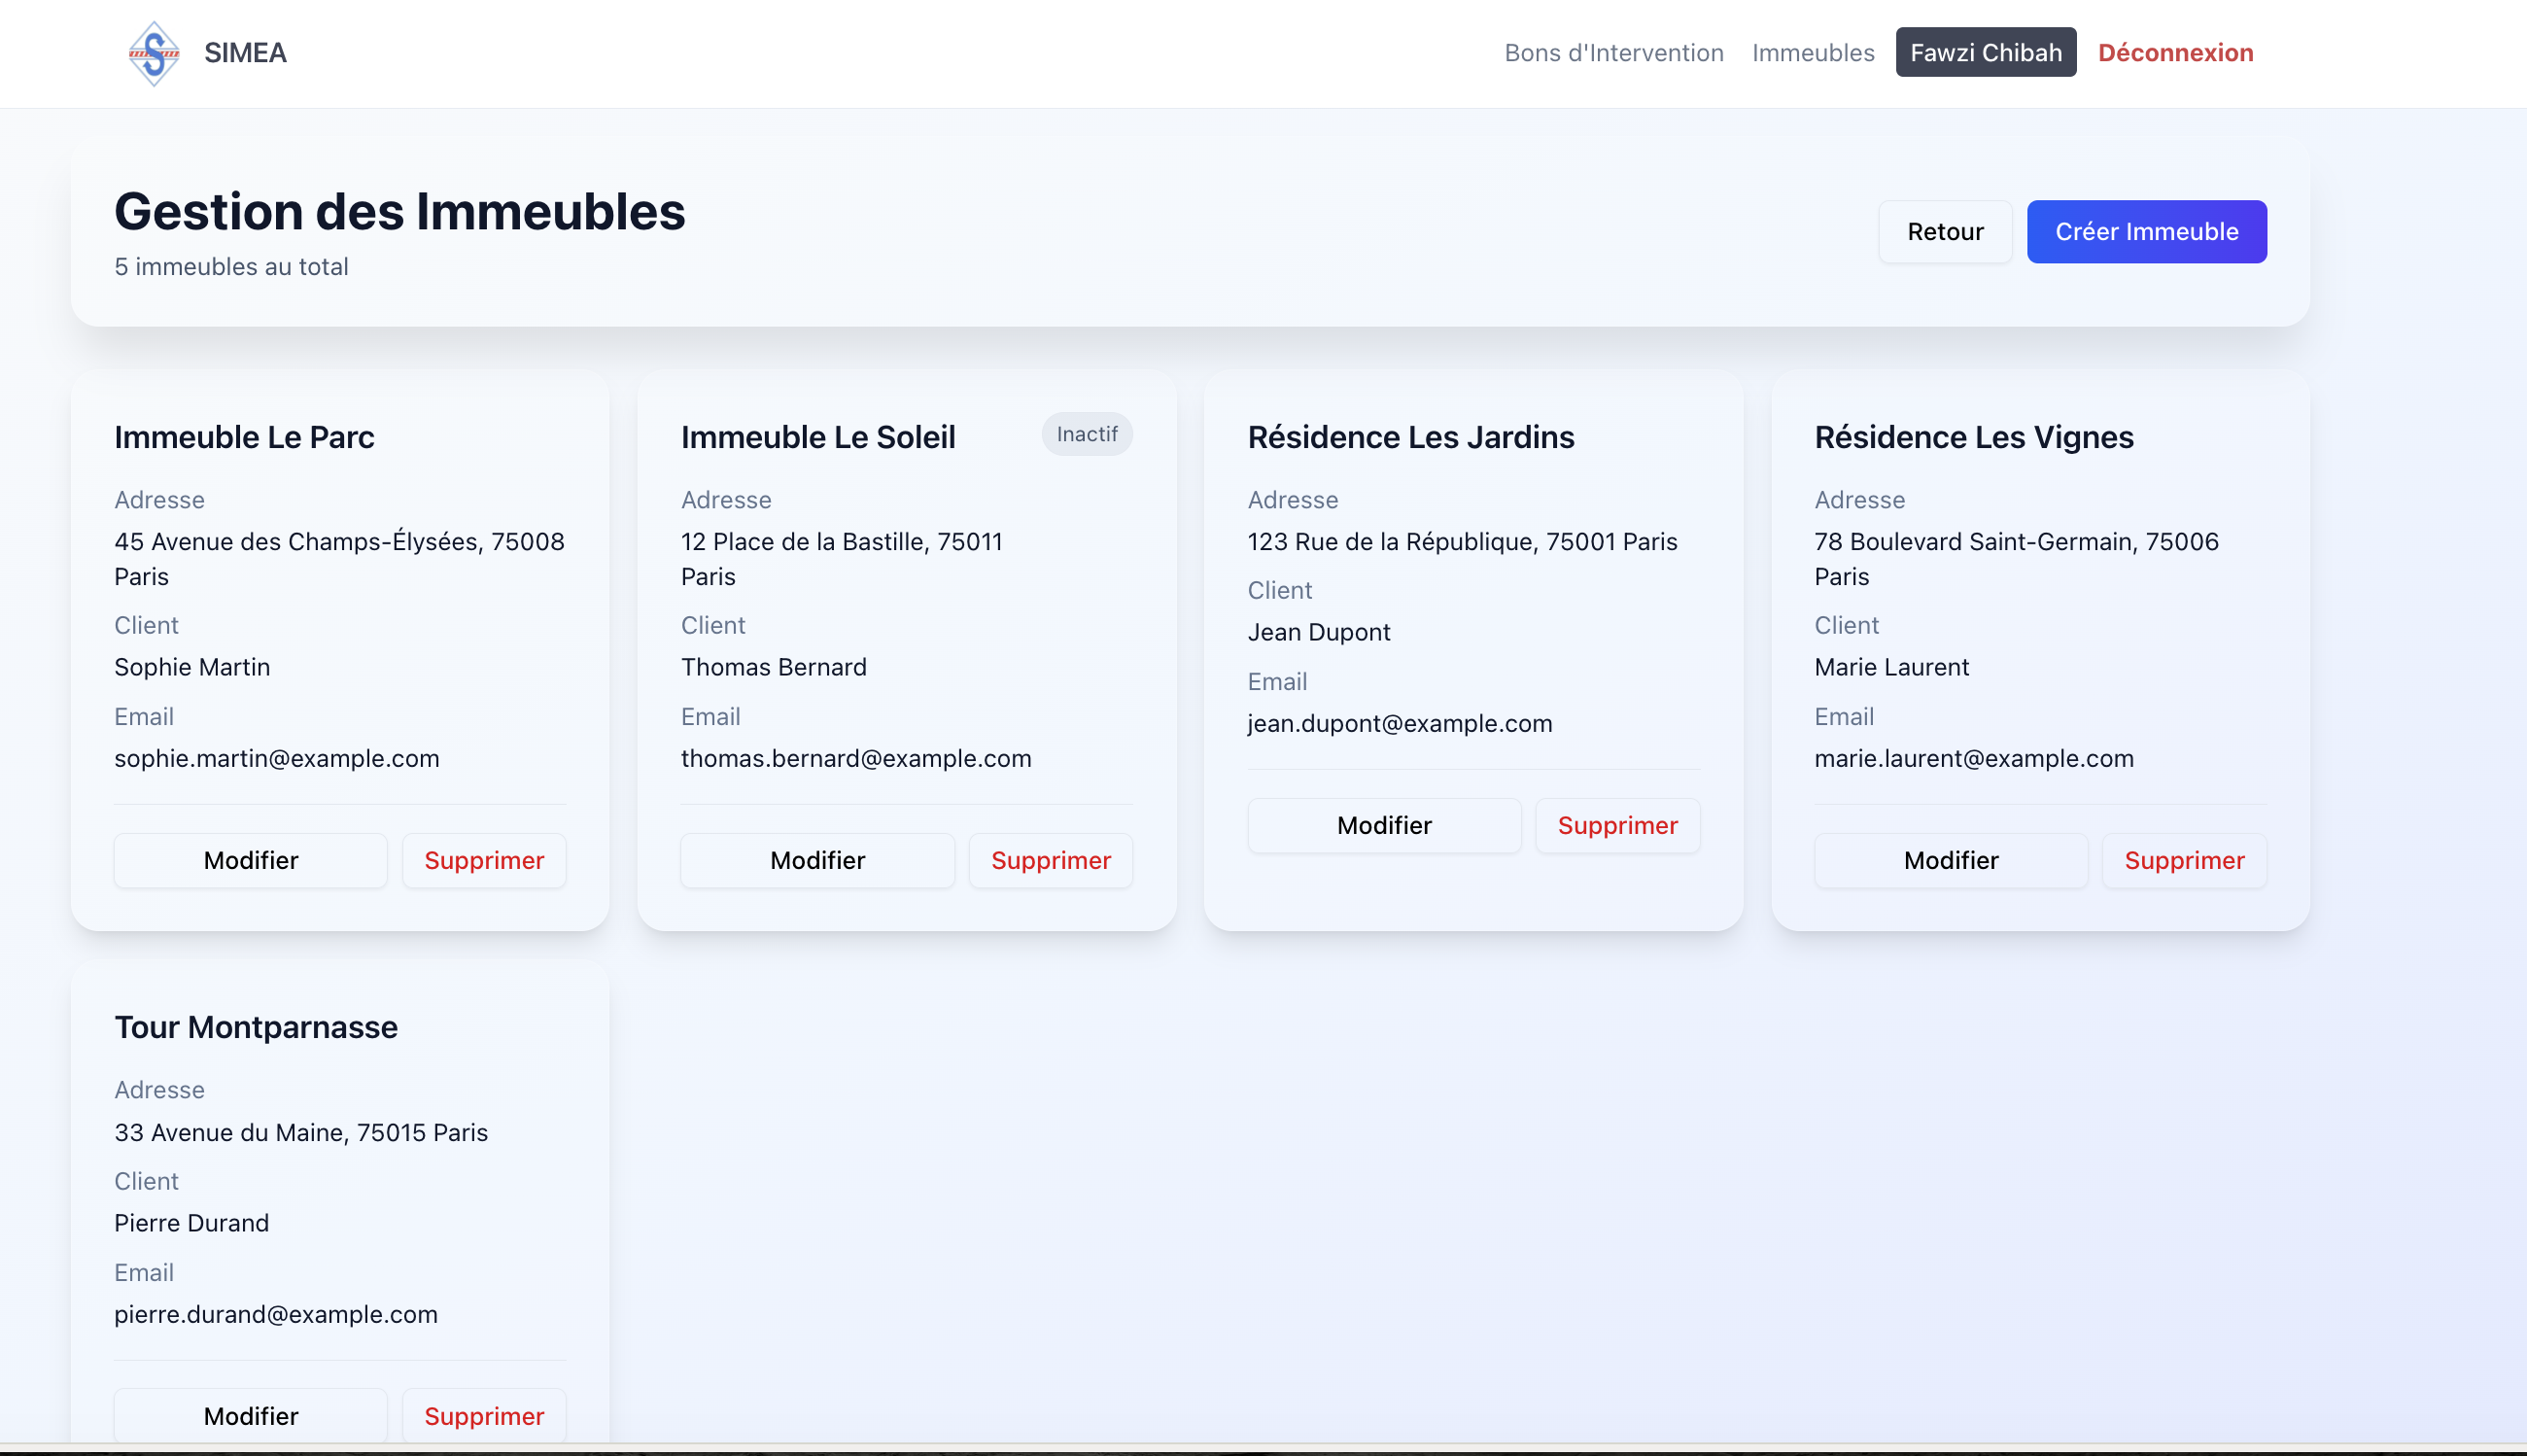
Task: Delete Tour Montparnasse
Action: [484, 1415]
